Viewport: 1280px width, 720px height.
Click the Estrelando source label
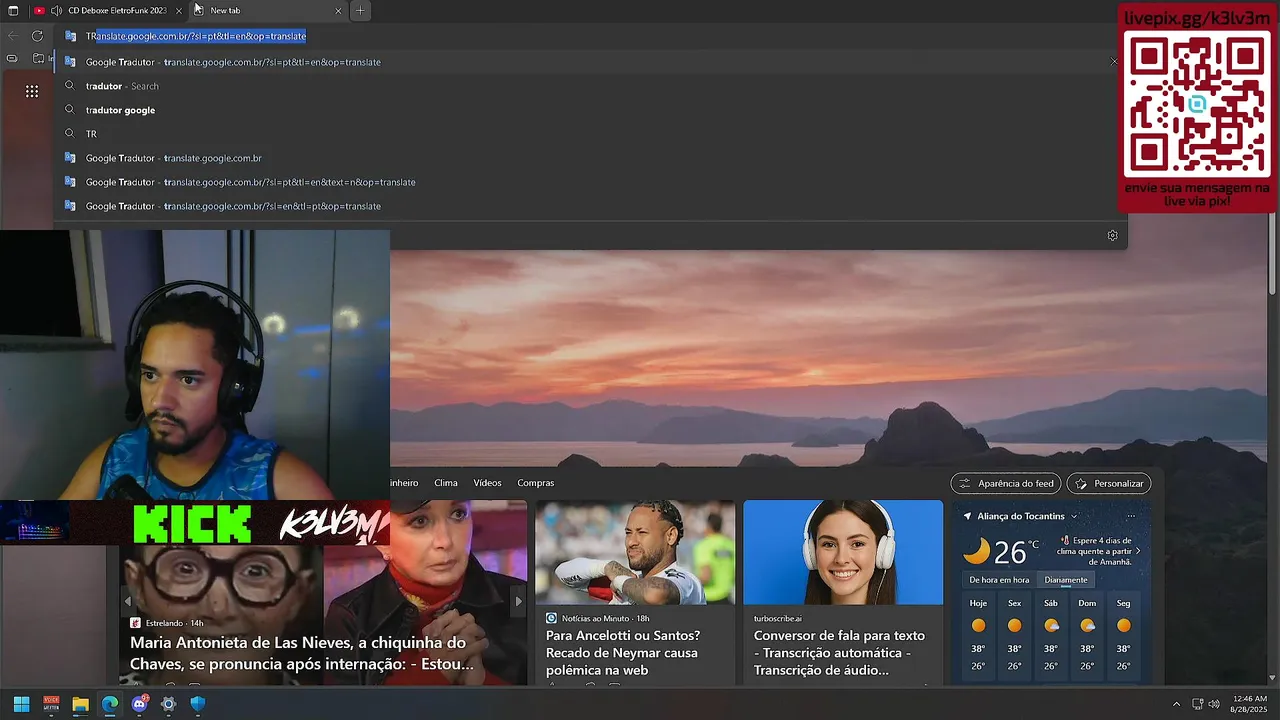[x=166, y=623]
